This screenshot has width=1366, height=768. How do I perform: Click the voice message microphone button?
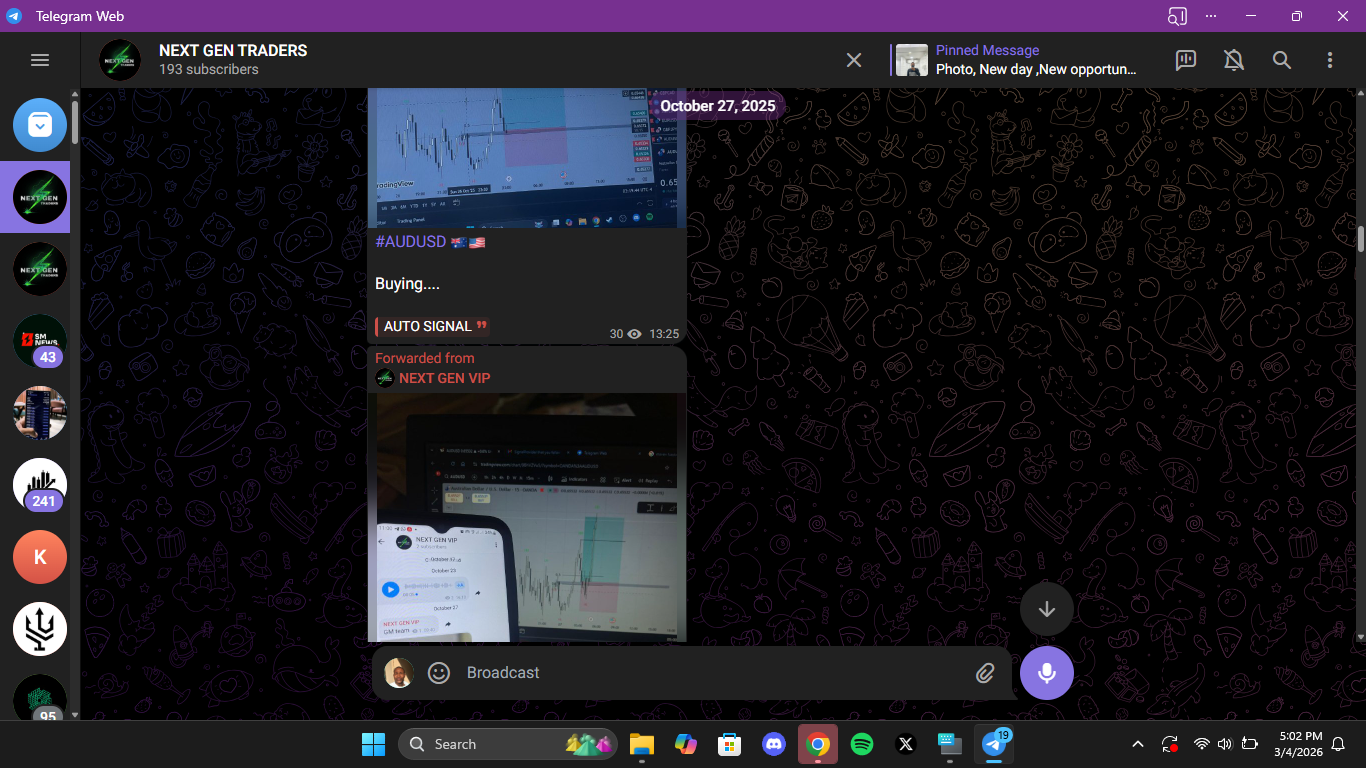pyautogui.click(x=1047, y=673)
